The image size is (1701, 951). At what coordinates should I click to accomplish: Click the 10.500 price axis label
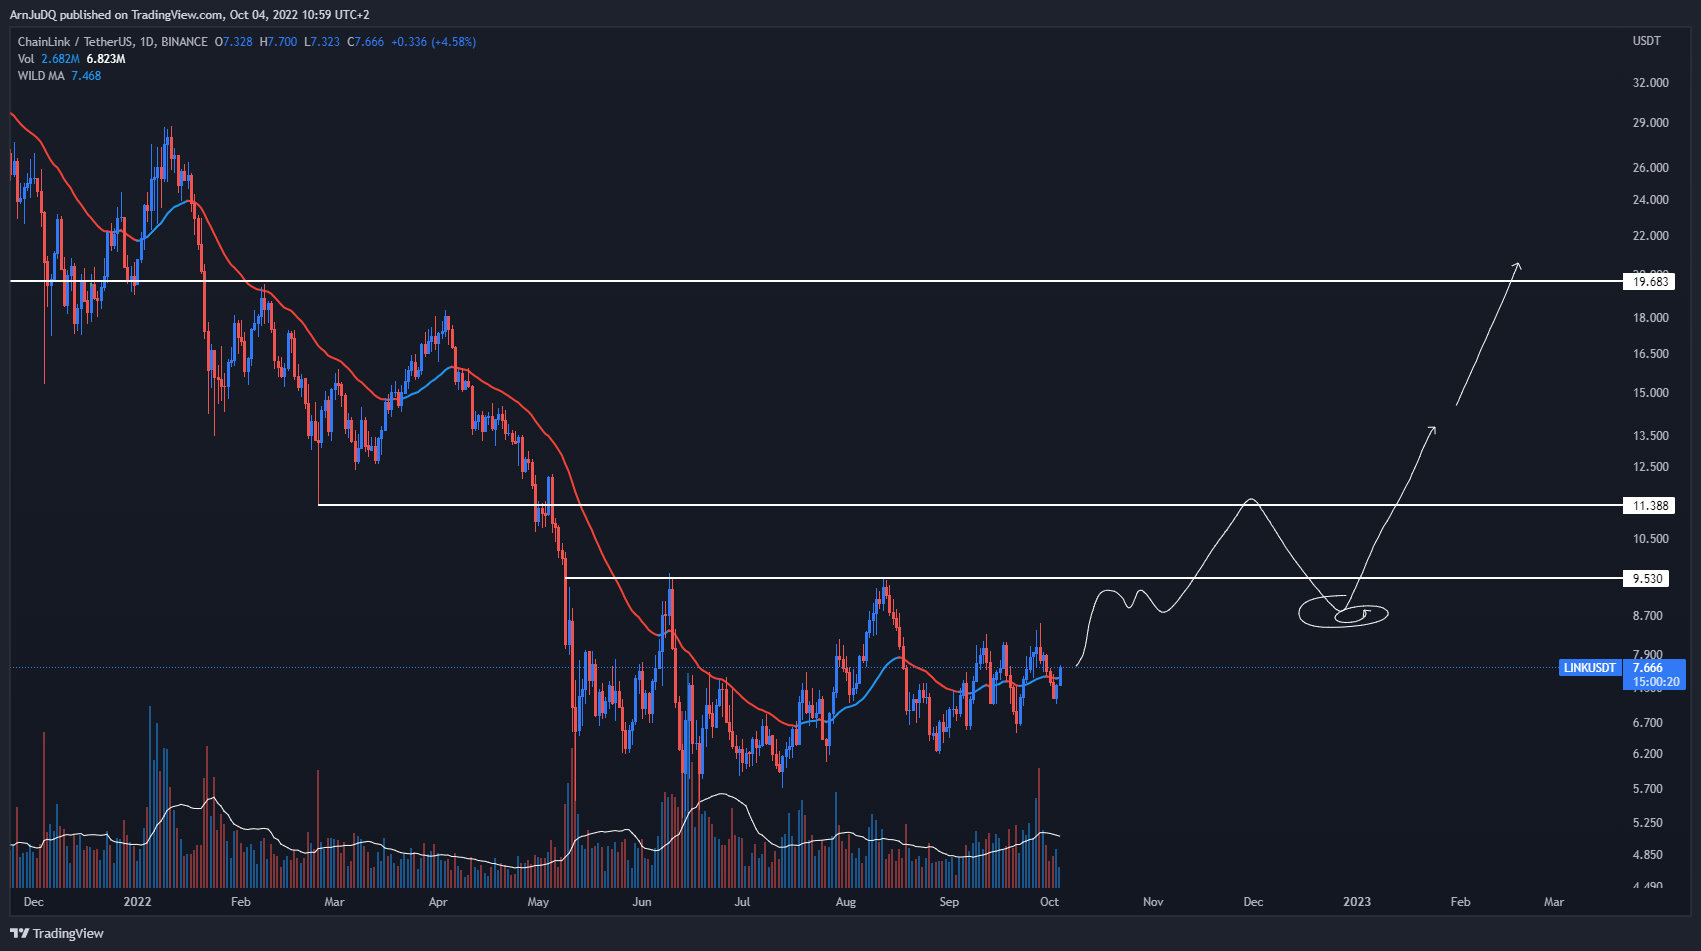coord(1650,539)
